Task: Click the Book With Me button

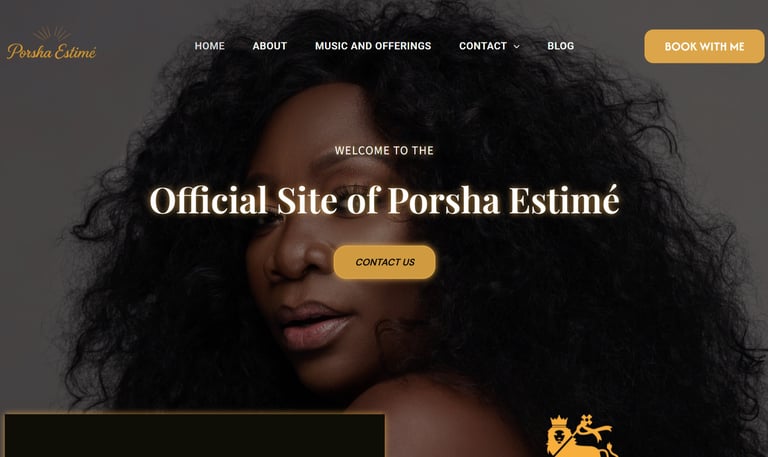Action: pos(704,46)
